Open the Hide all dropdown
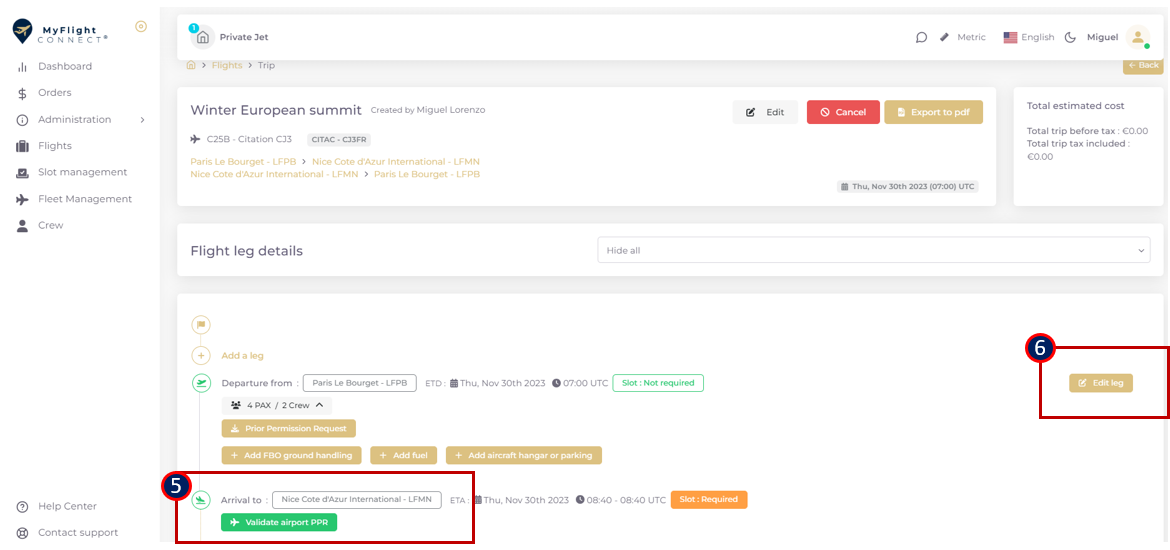The width and height of the screenshot is (1170, 550). (873, 250)
